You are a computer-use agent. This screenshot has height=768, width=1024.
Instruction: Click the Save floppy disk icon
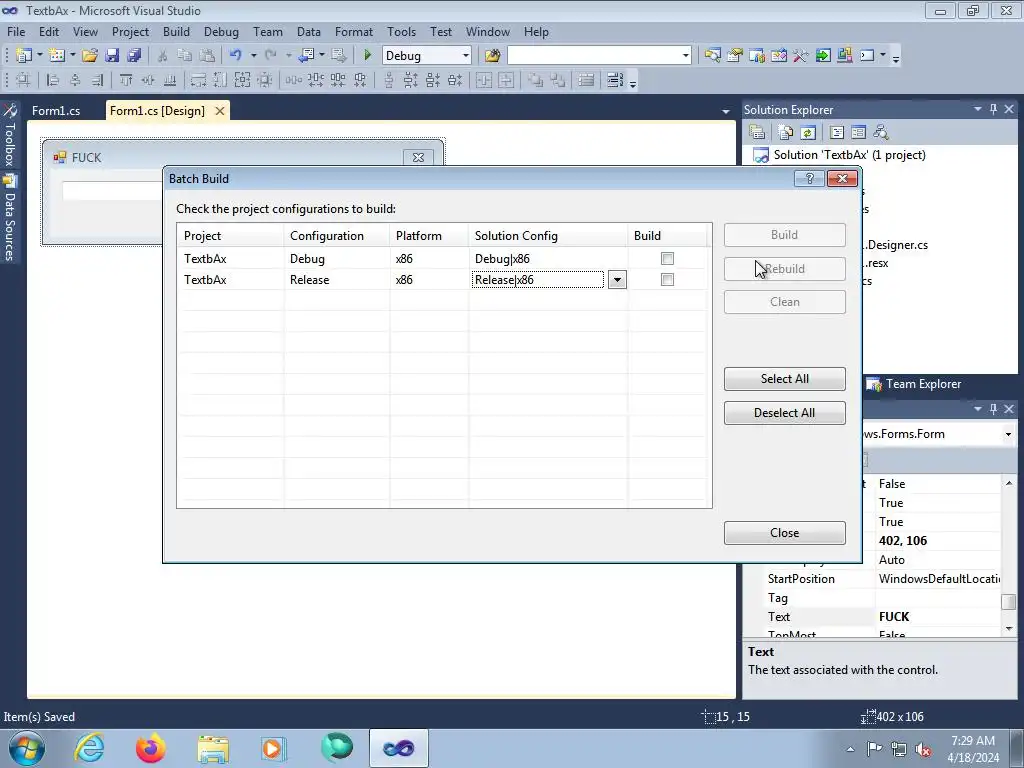coord(112,56)
